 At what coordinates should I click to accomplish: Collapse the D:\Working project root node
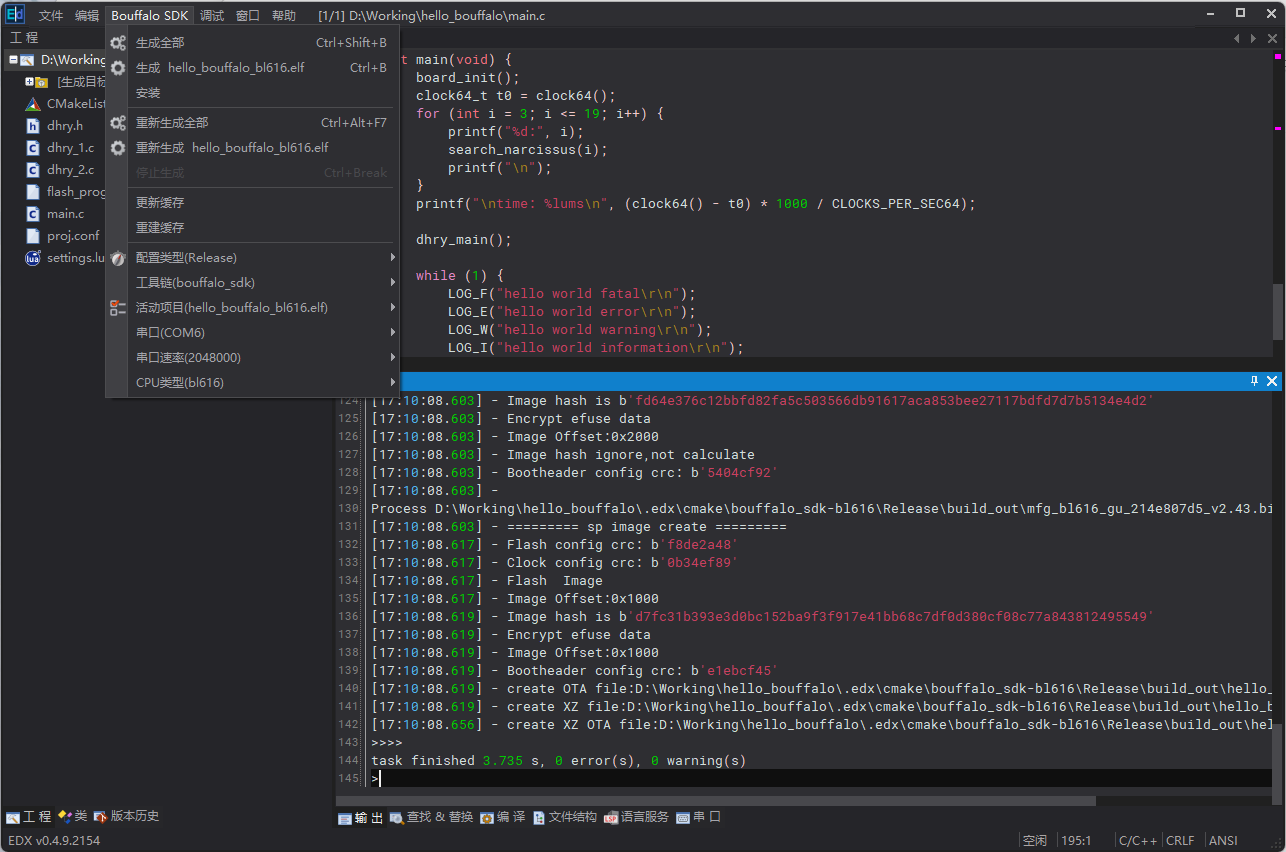click(x=13, y=60)
